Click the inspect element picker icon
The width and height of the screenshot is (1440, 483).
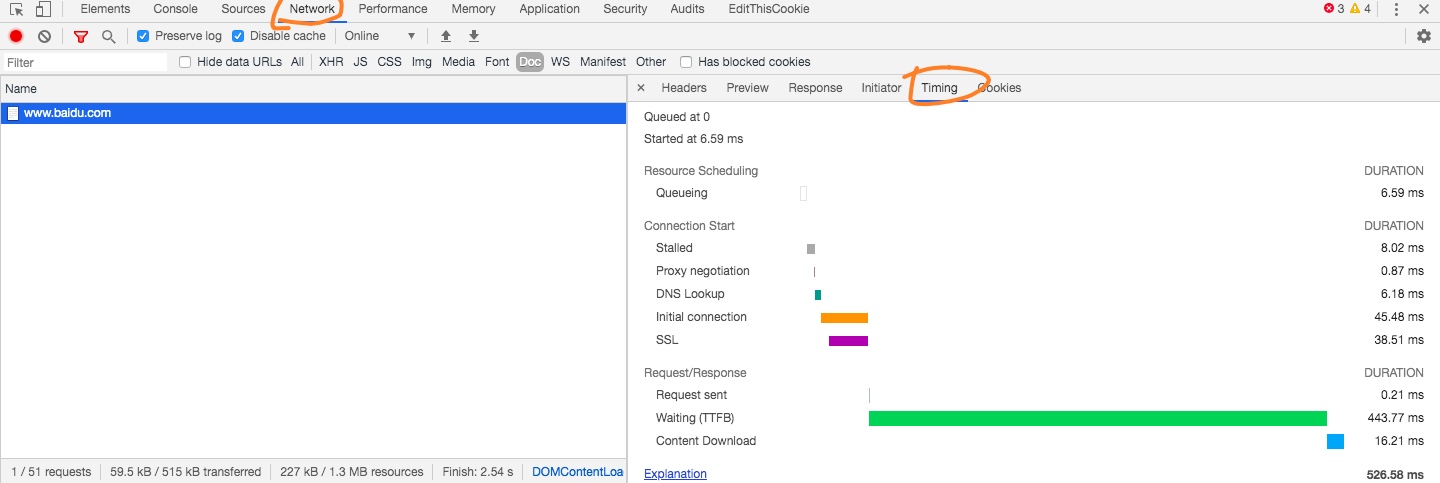coord(16,9)
